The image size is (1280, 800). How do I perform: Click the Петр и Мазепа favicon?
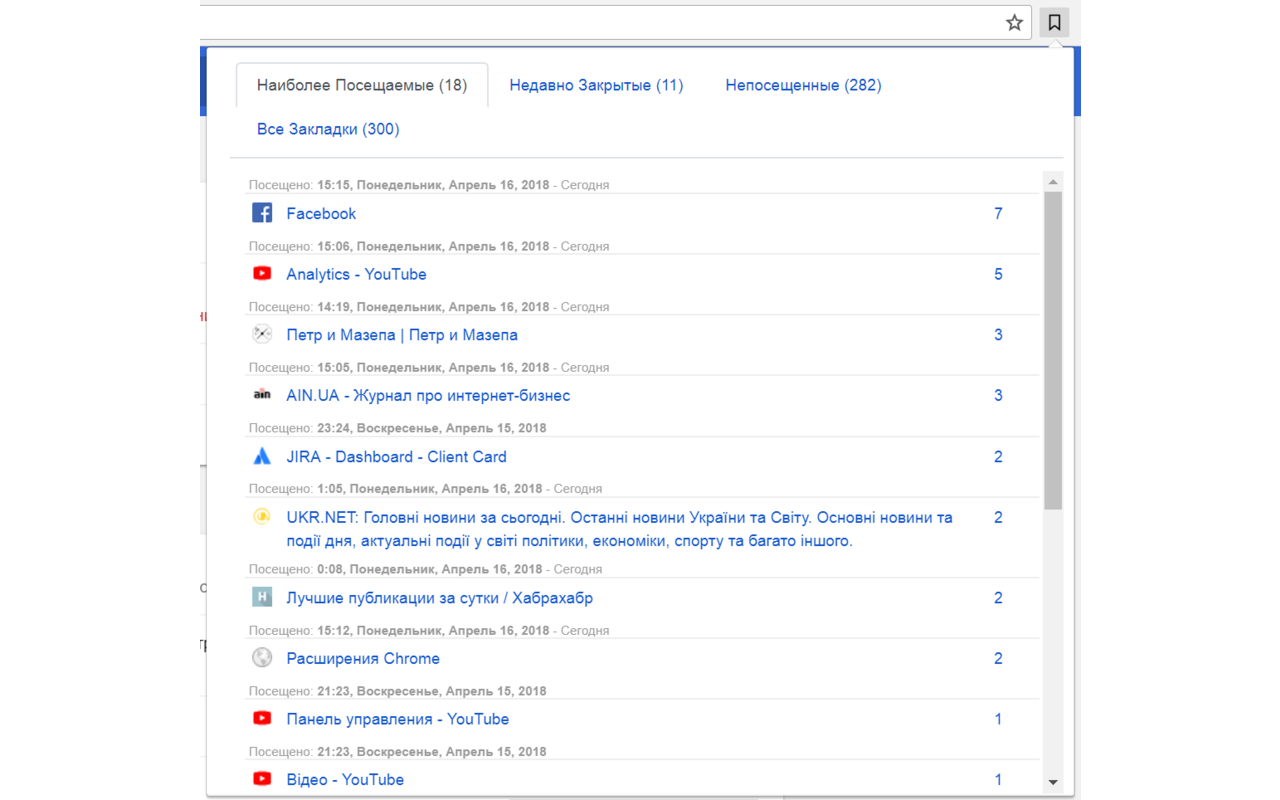coord(262,334)
